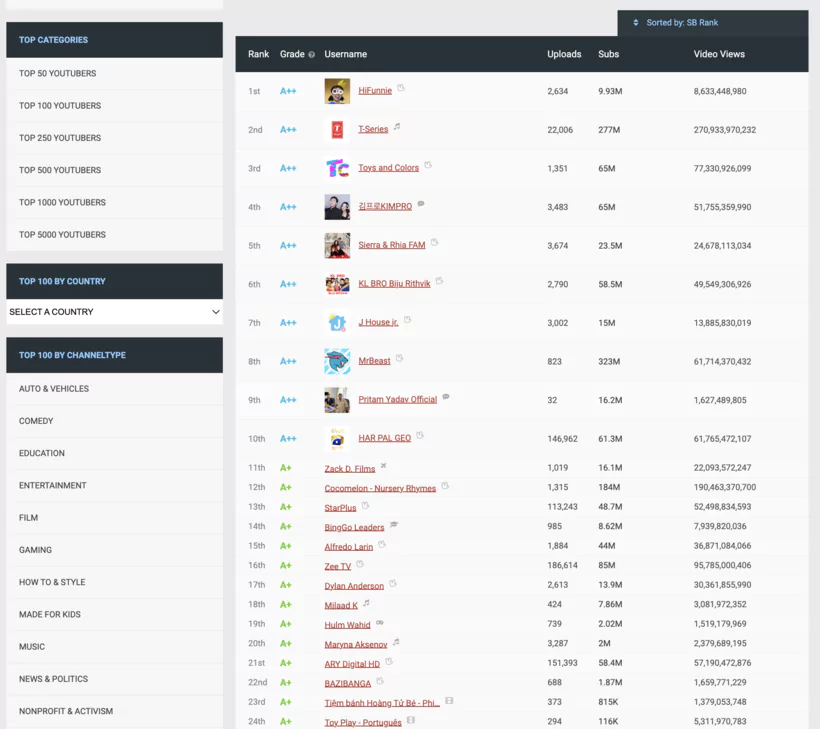Click the icon beside BingGo Leaders

click(394, 525)
